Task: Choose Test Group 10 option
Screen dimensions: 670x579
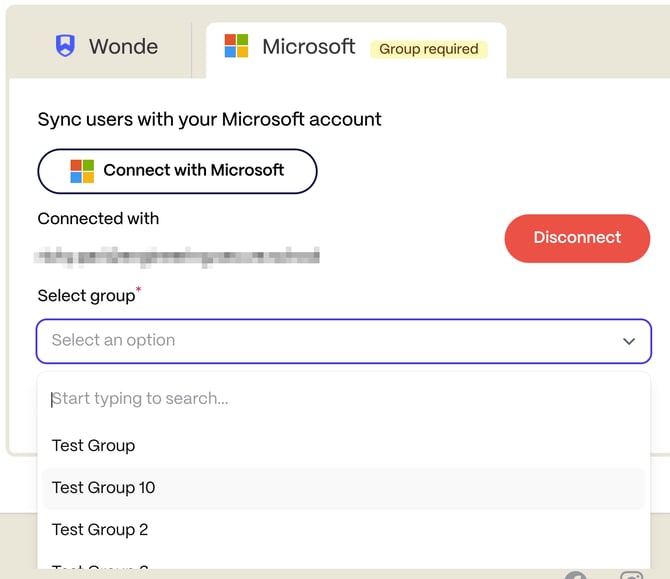Action: [x=344, y=488]
